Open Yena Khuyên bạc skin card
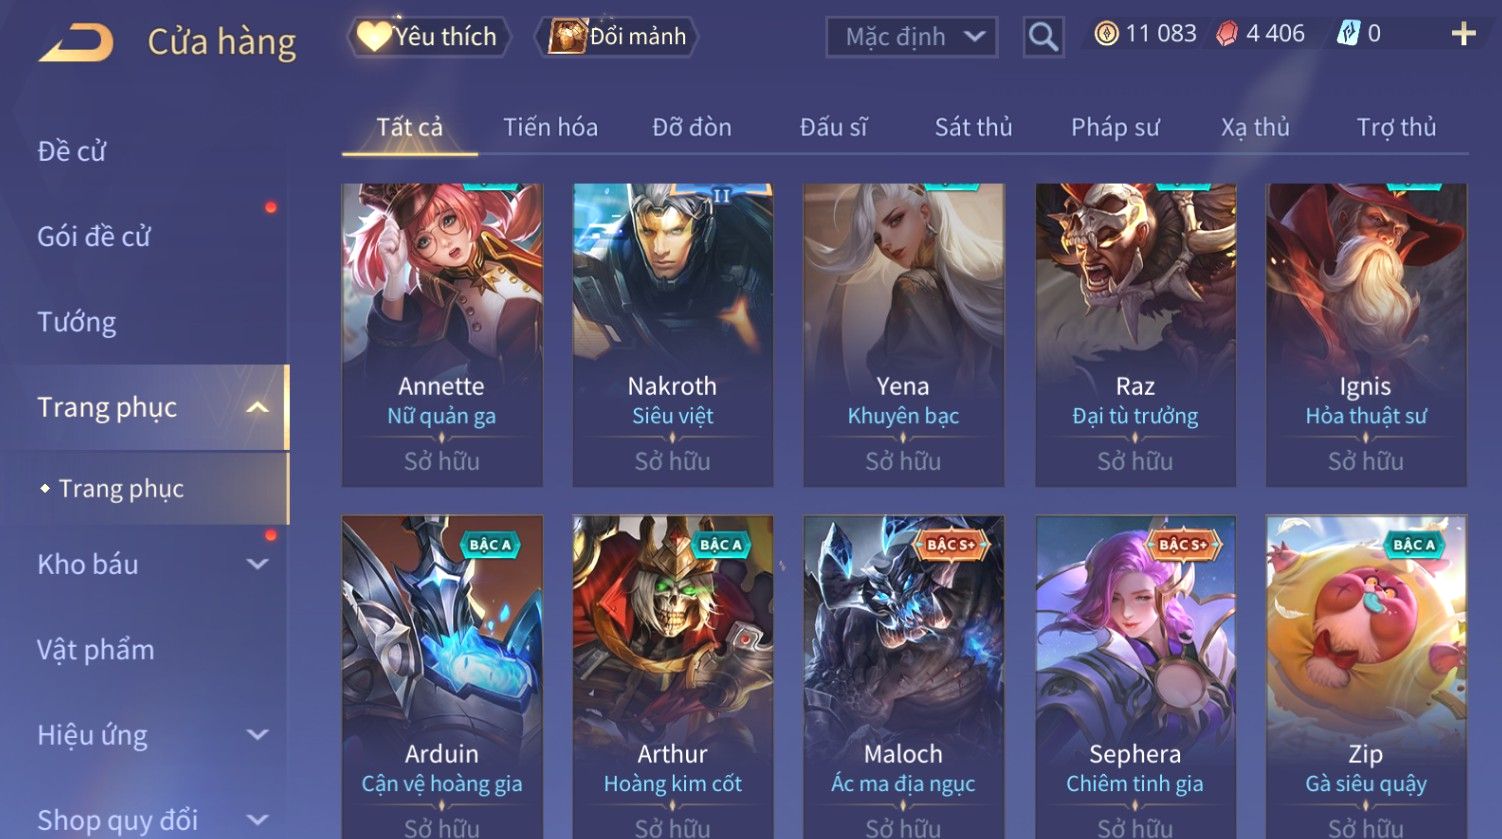Viewport: 1502px width, 839px height. 903,335
